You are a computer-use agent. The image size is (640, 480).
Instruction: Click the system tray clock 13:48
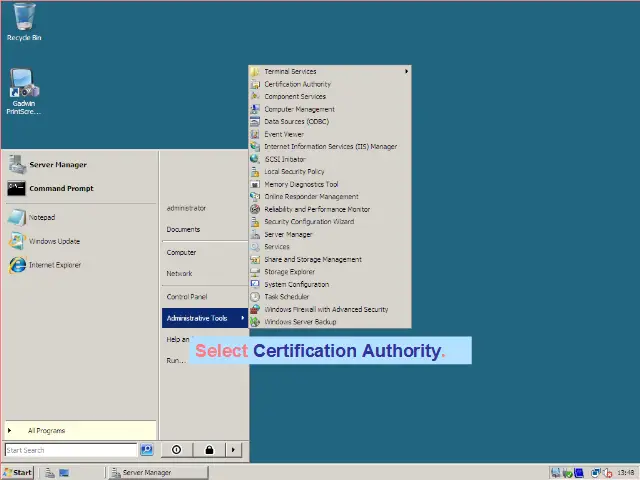click(625, 472)
